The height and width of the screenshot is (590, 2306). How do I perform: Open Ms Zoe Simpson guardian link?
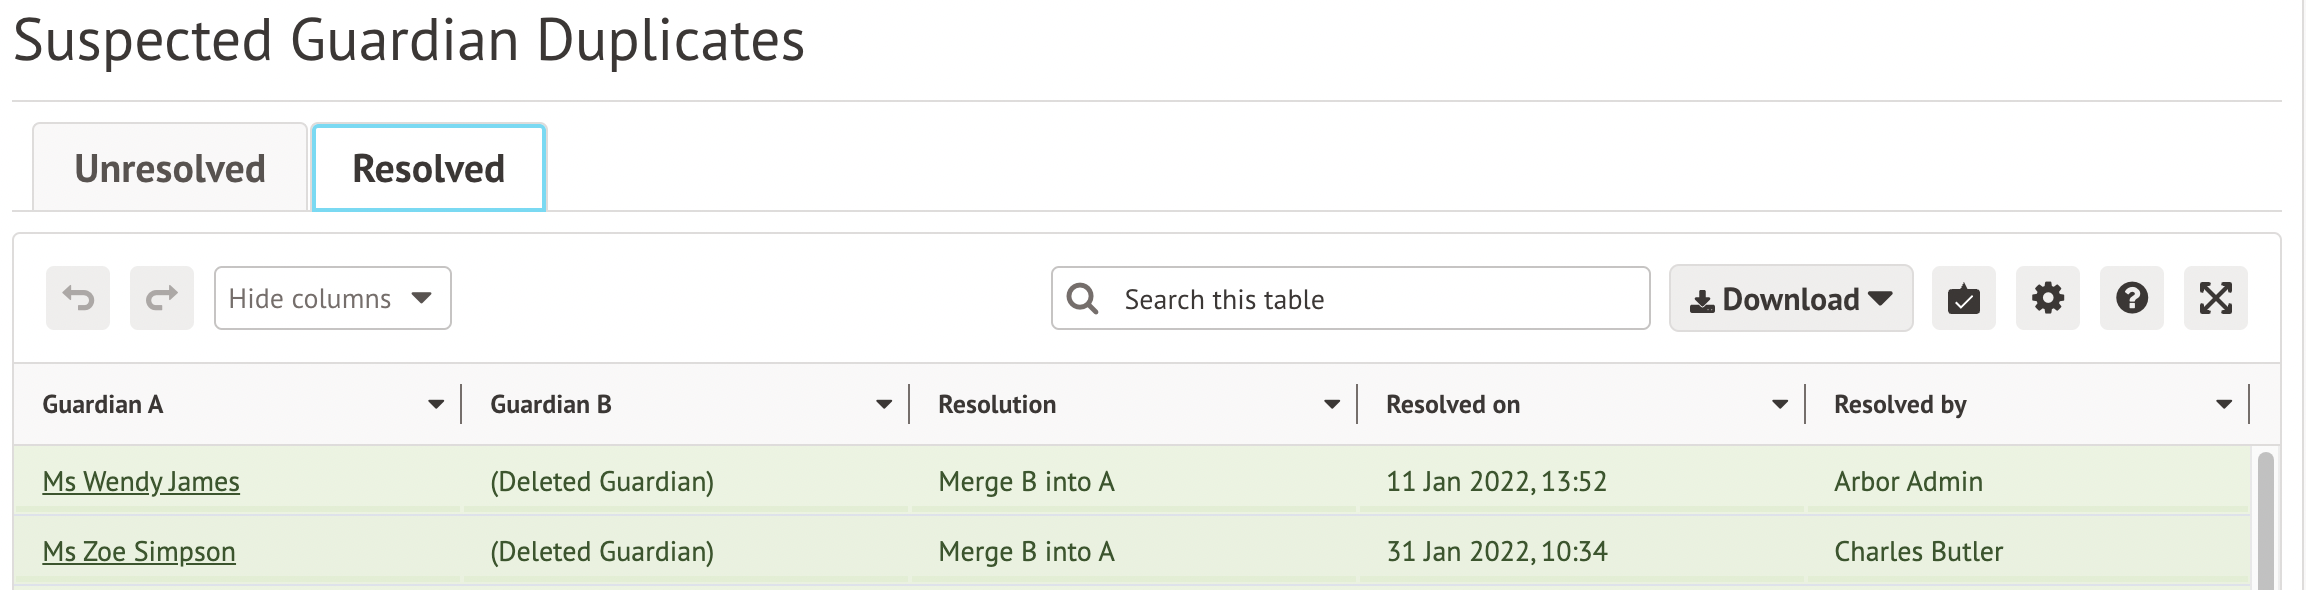139,552
